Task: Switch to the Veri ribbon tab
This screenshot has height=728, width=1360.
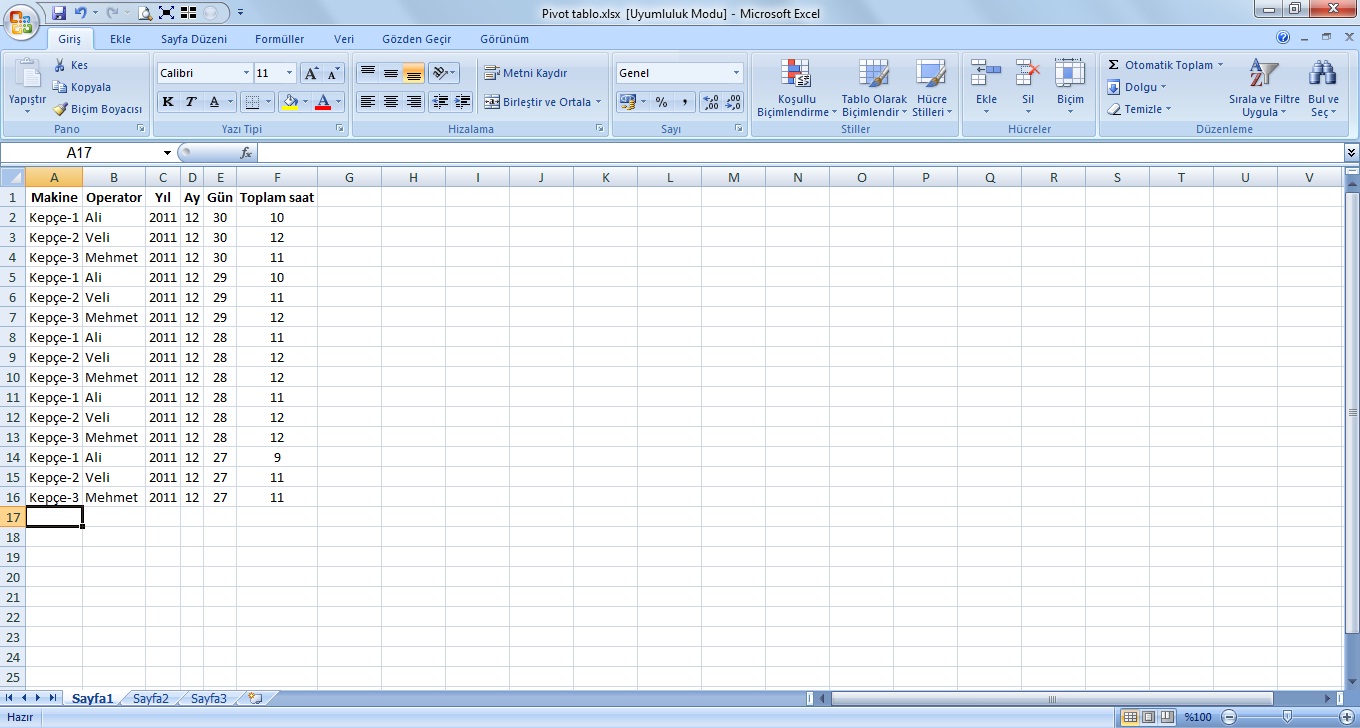Action: click(344, 39)
